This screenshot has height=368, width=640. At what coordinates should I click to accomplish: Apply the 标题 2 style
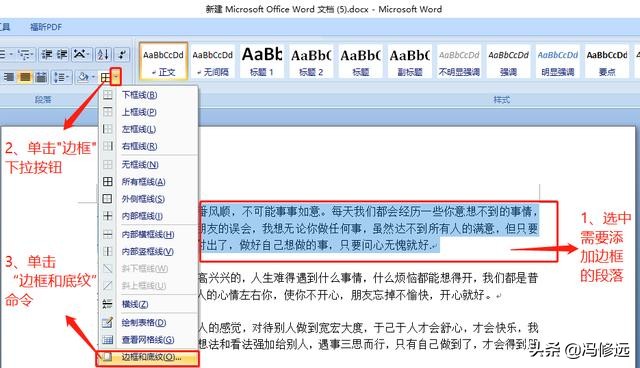(x=311, y=61)
